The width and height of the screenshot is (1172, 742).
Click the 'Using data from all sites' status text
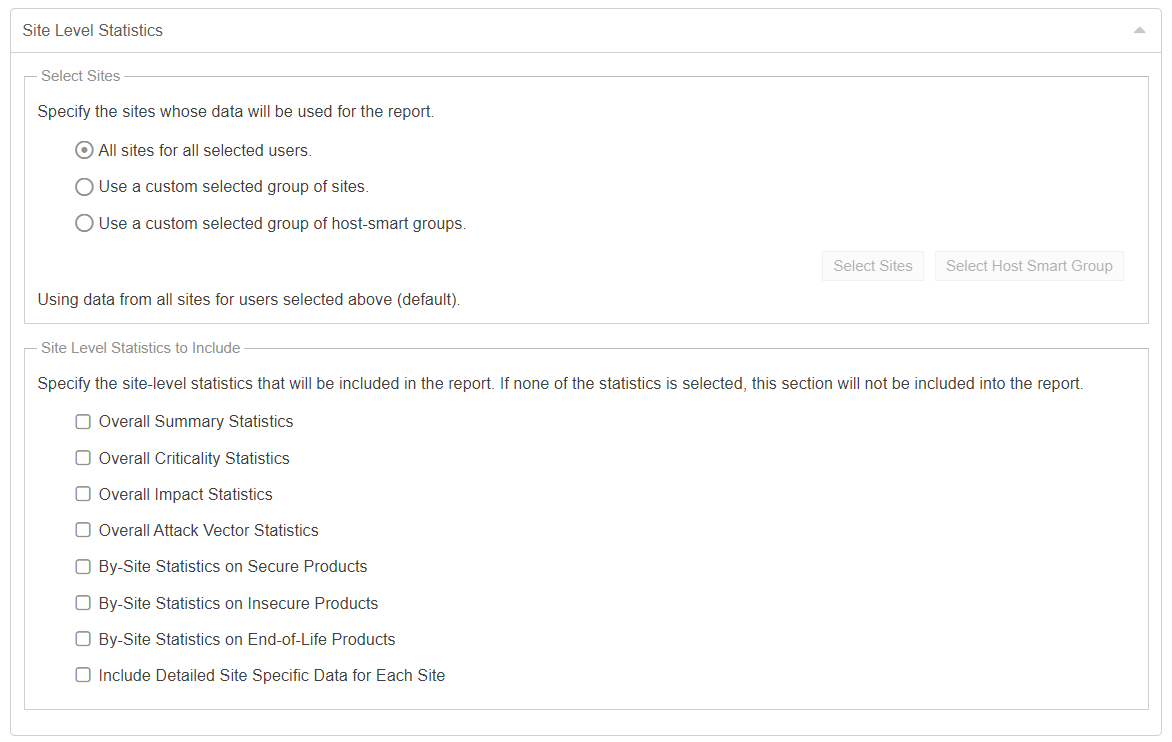pos(249,299)
